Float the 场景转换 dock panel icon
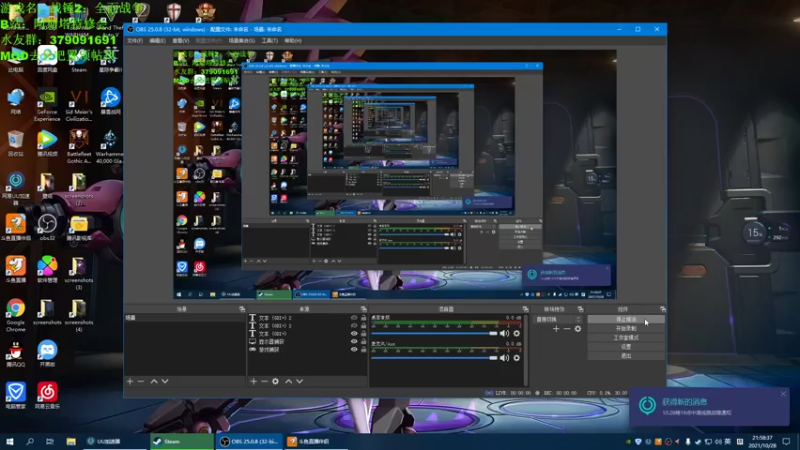This screenshot has width=800, height=450. [580, 309]
